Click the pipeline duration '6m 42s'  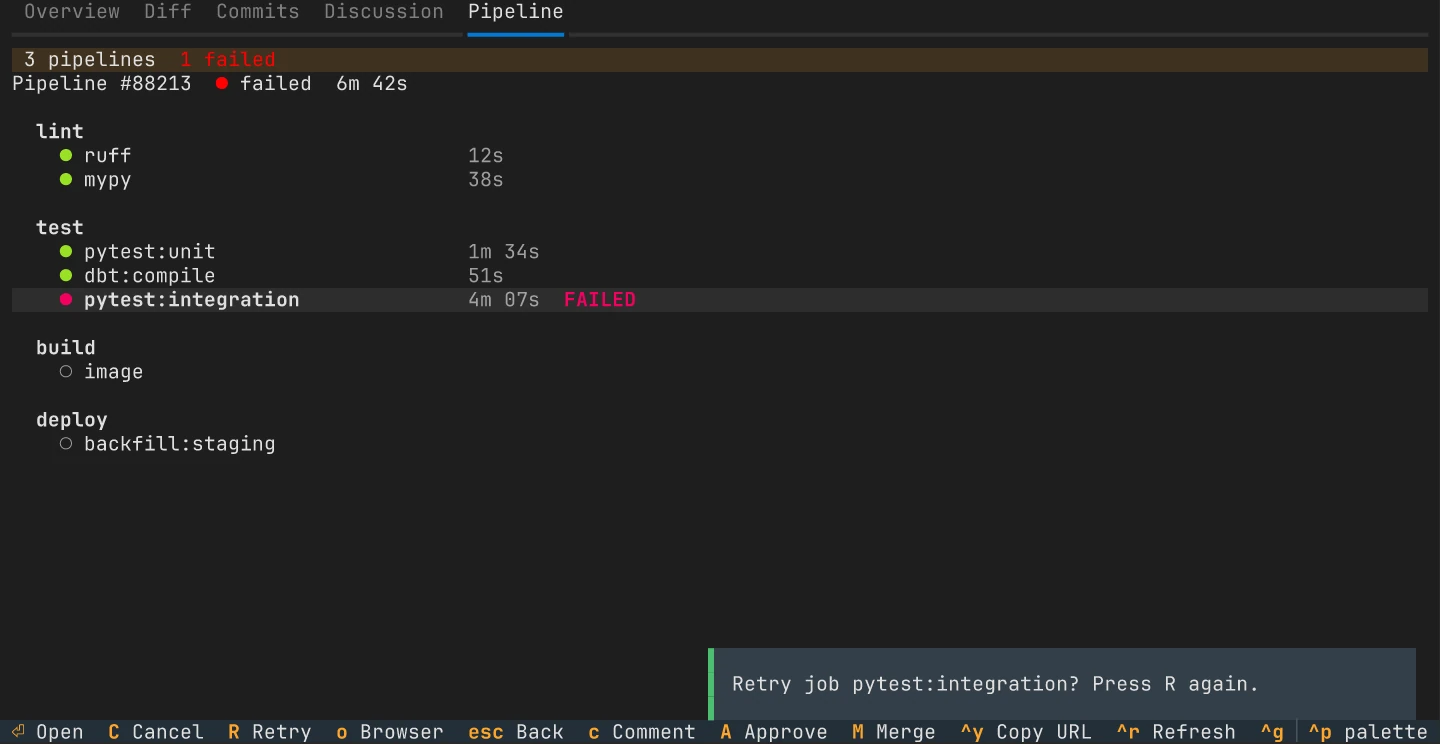click(372, 83)
